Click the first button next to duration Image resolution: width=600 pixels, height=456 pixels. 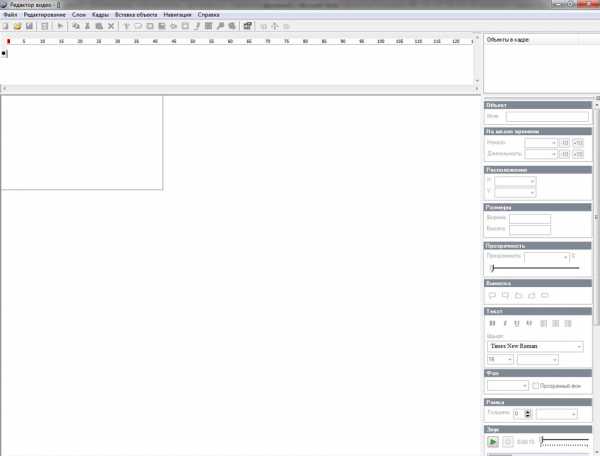564,154
